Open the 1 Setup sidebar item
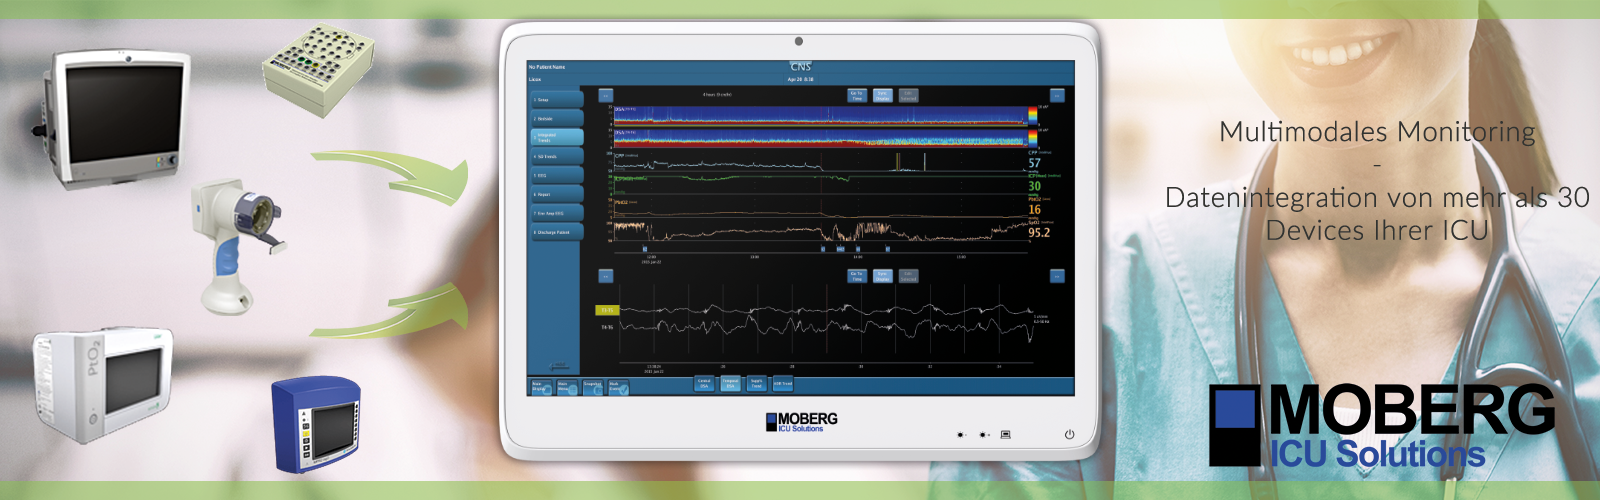 [x=556, y=100]
